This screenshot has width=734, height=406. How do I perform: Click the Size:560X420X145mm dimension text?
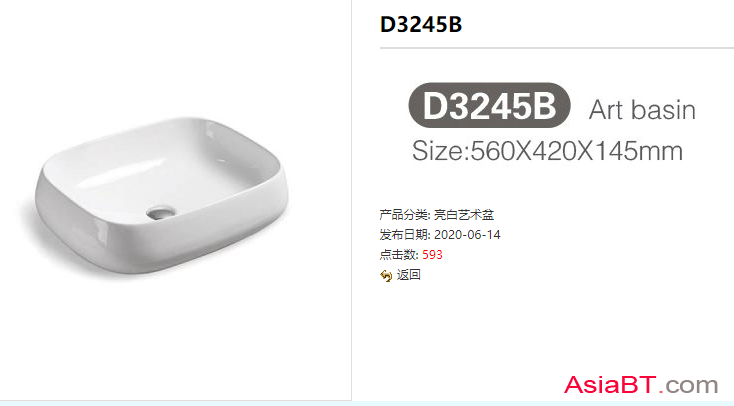click(x=547, y=151)
